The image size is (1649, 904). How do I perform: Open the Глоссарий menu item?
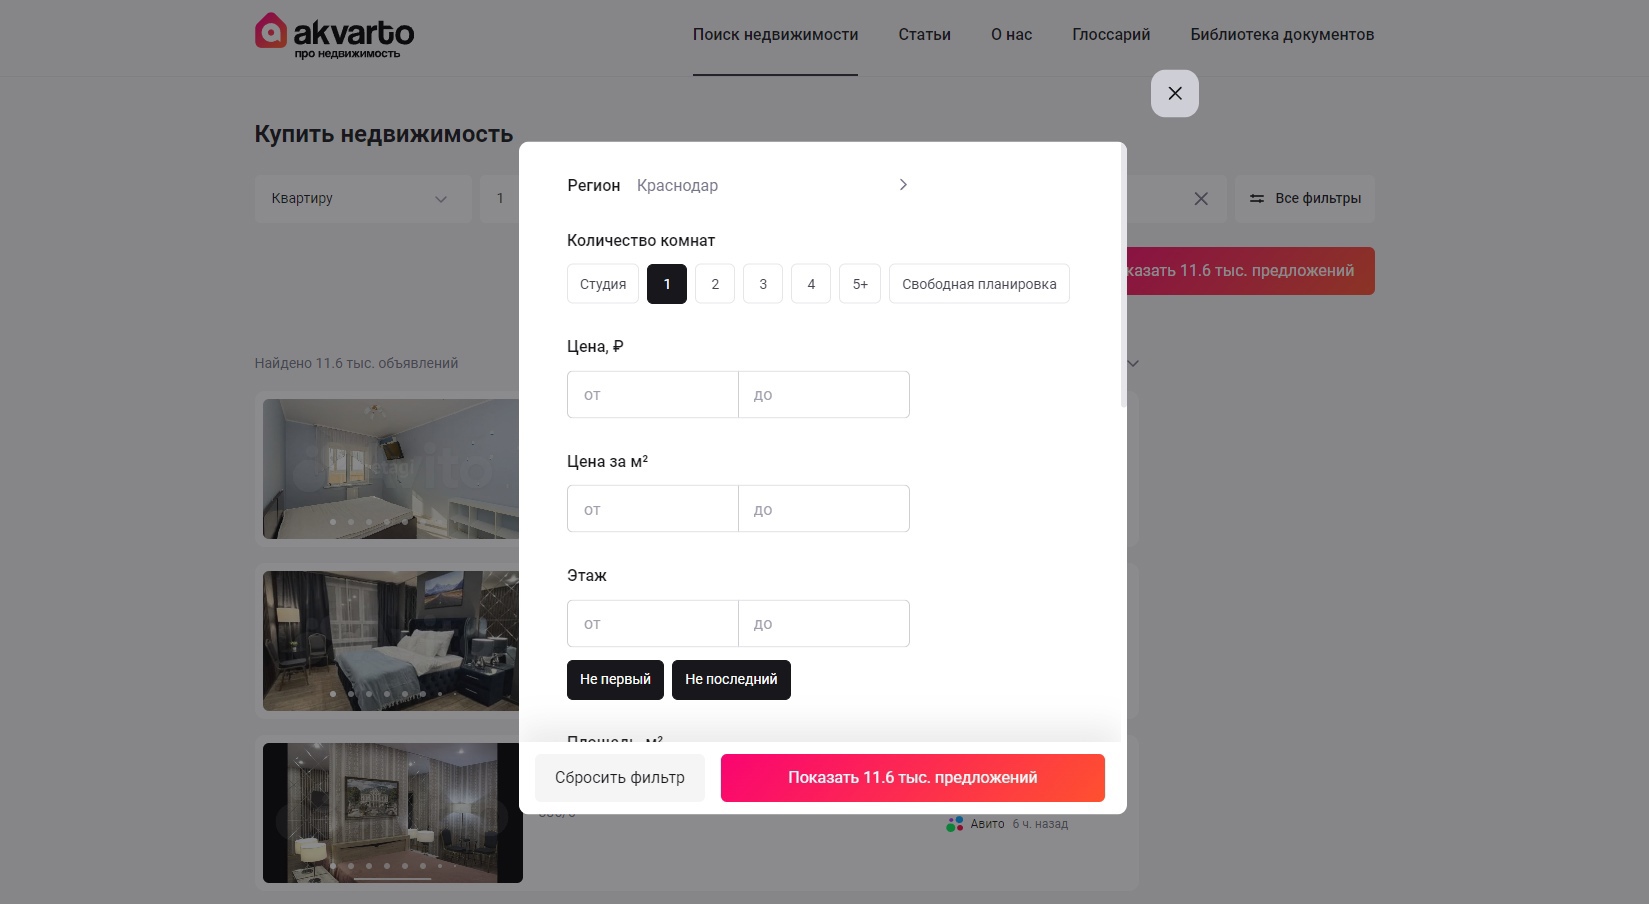point(1111,35)
